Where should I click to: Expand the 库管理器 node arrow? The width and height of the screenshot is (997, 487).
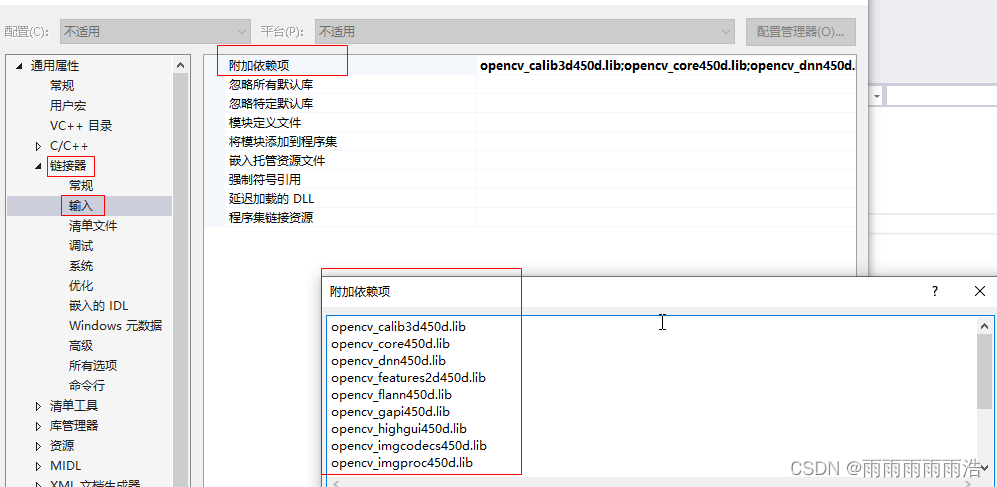(x=38, y=426)
